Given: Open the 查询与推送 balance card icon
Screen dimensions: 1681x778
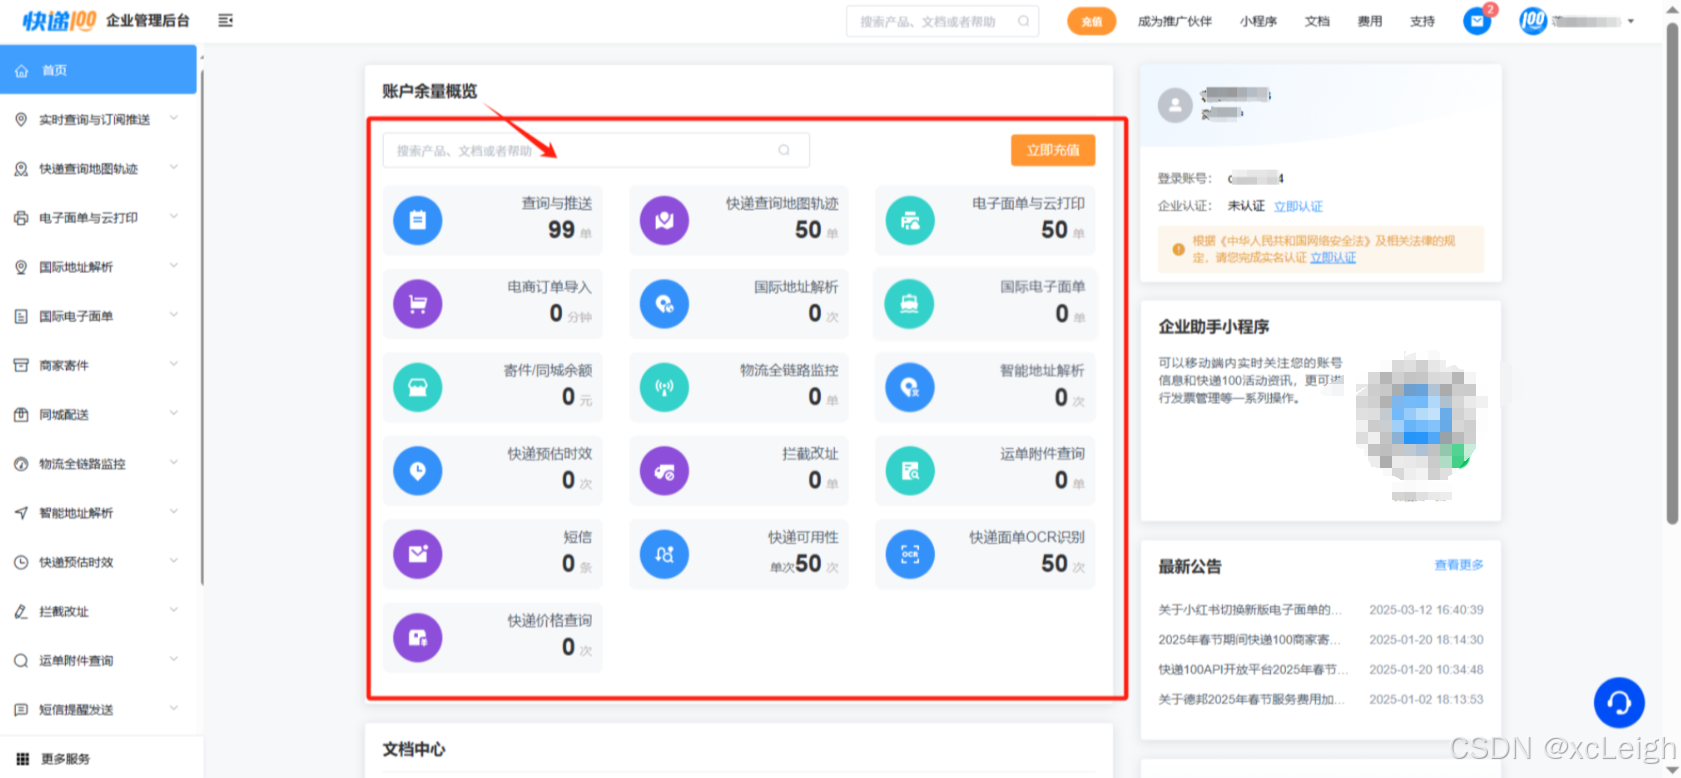Looking at the screenshot, I should coord(418,220).
